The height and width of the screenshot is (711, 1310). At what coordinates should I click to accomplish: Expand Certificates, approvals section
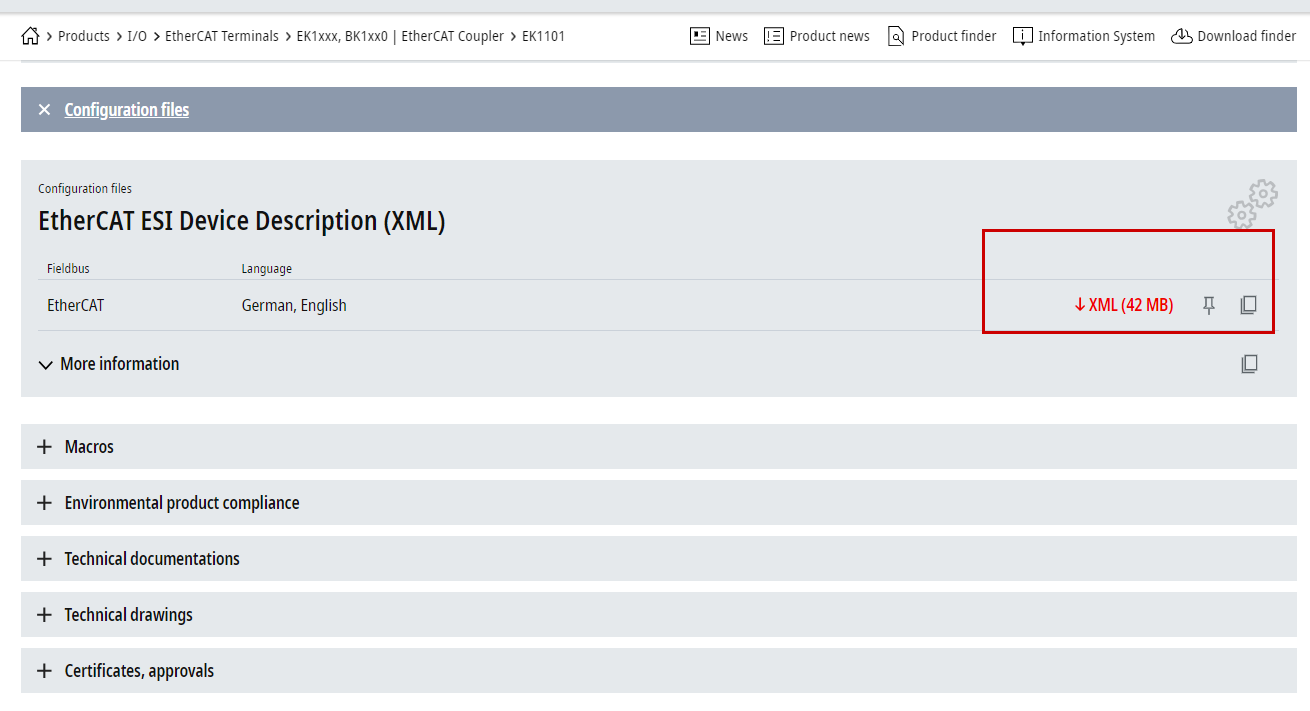[657, 671]
